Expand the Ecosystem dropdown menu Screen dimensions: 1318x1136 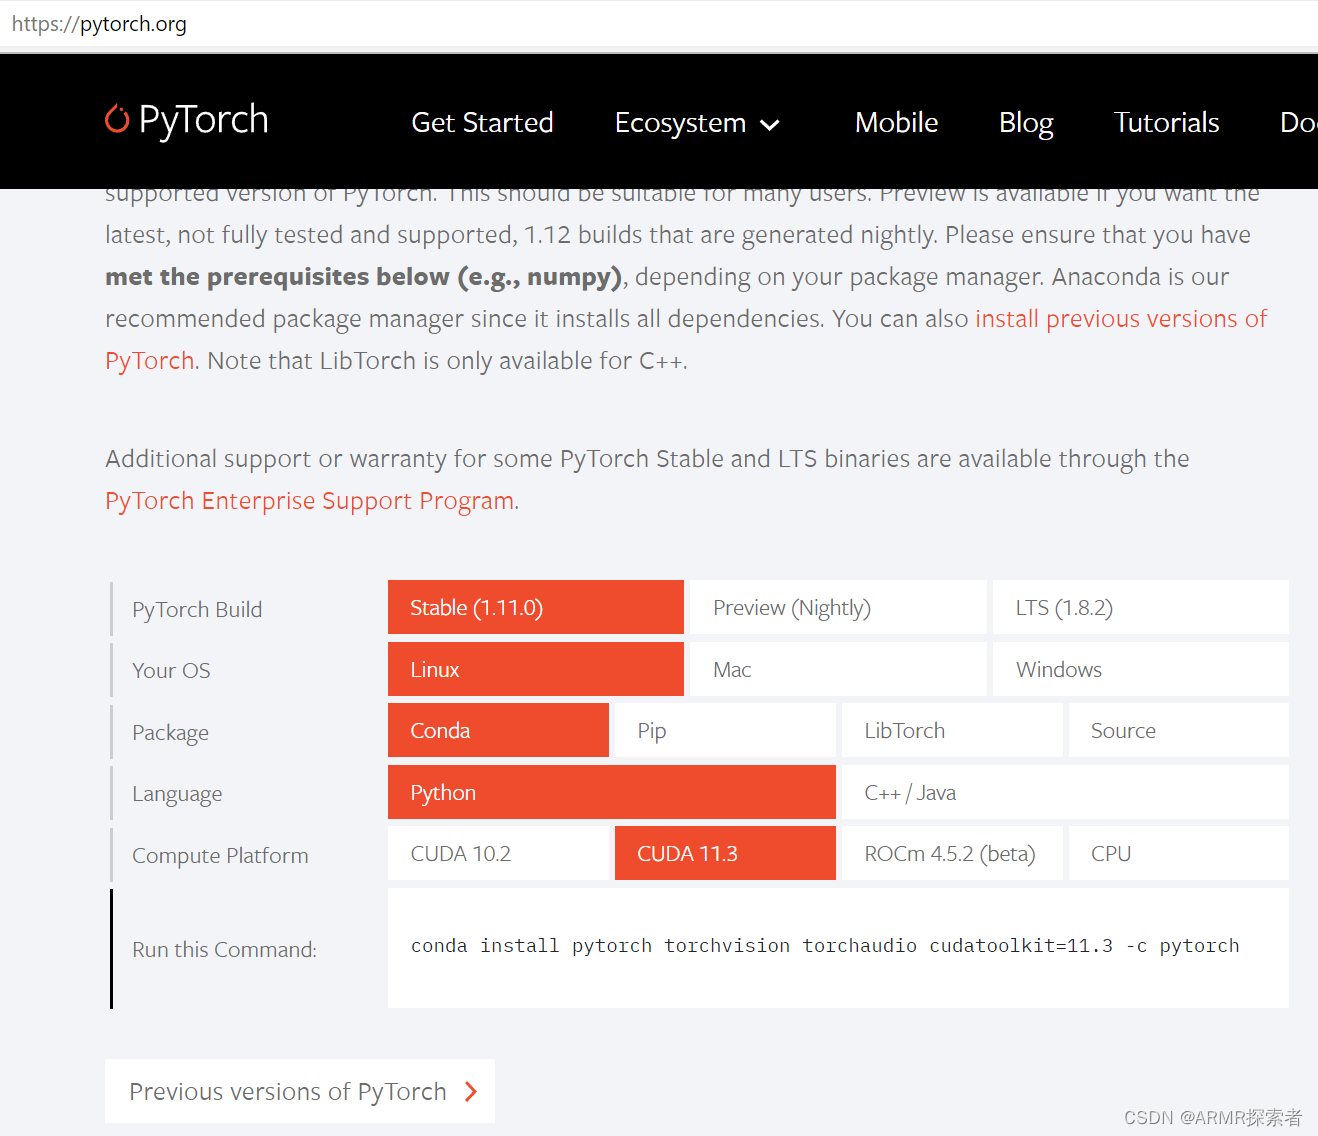pos(697,123)
